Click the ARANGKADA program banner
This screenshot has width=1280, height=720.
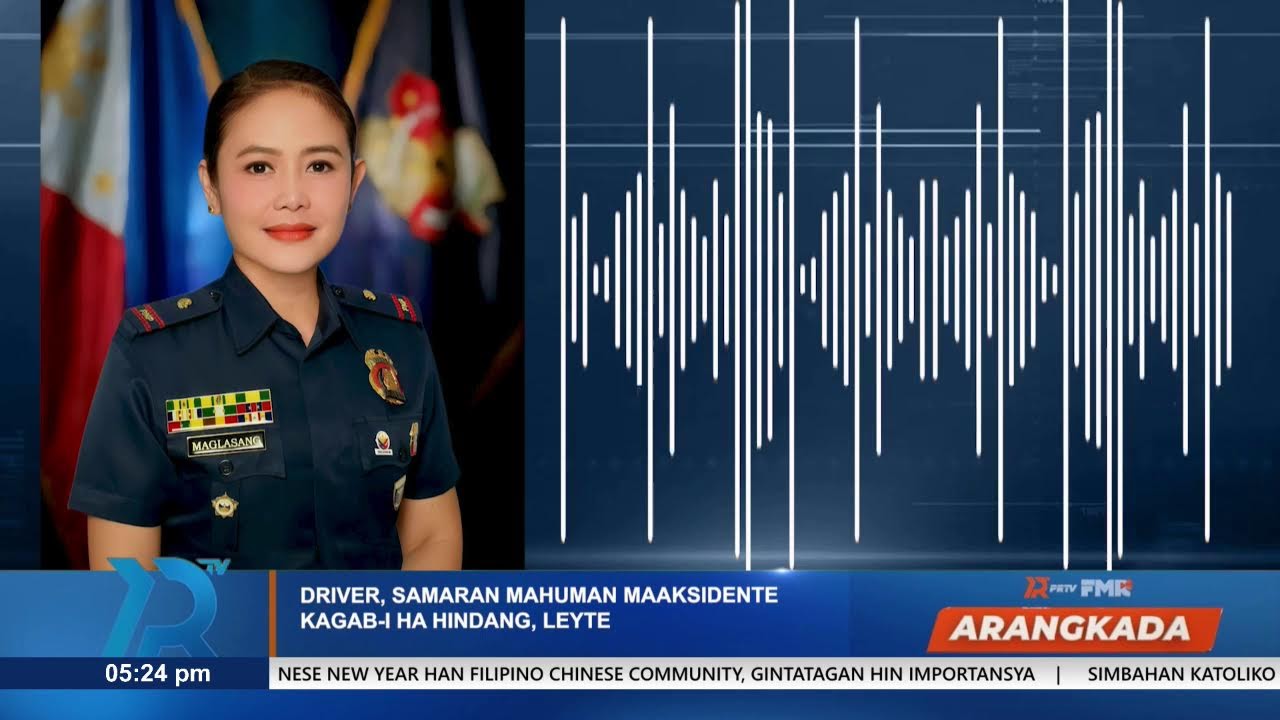(x=1074, y=629)
